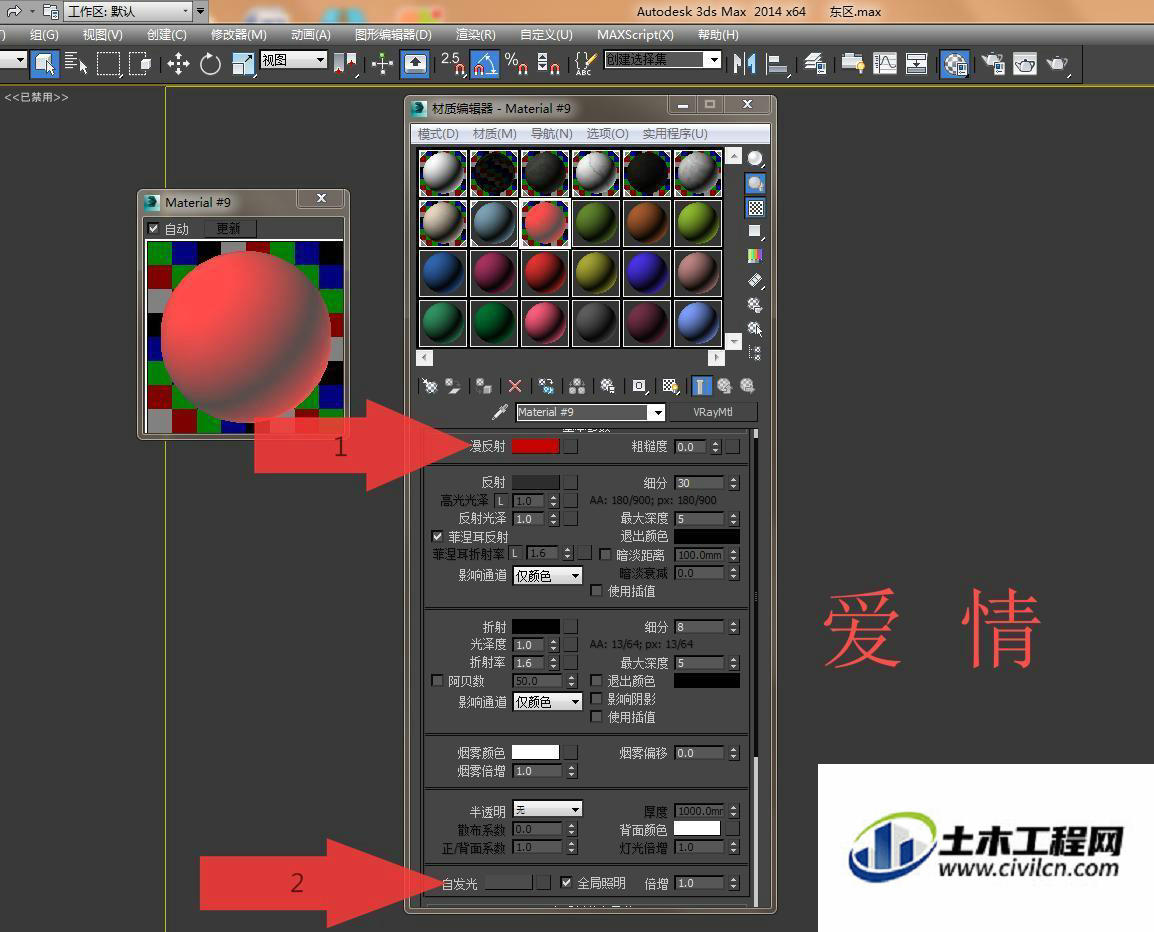Toggle the 菲涅耳反射 checkbox
Screen dimensions: 1154x932
[437, 537]
